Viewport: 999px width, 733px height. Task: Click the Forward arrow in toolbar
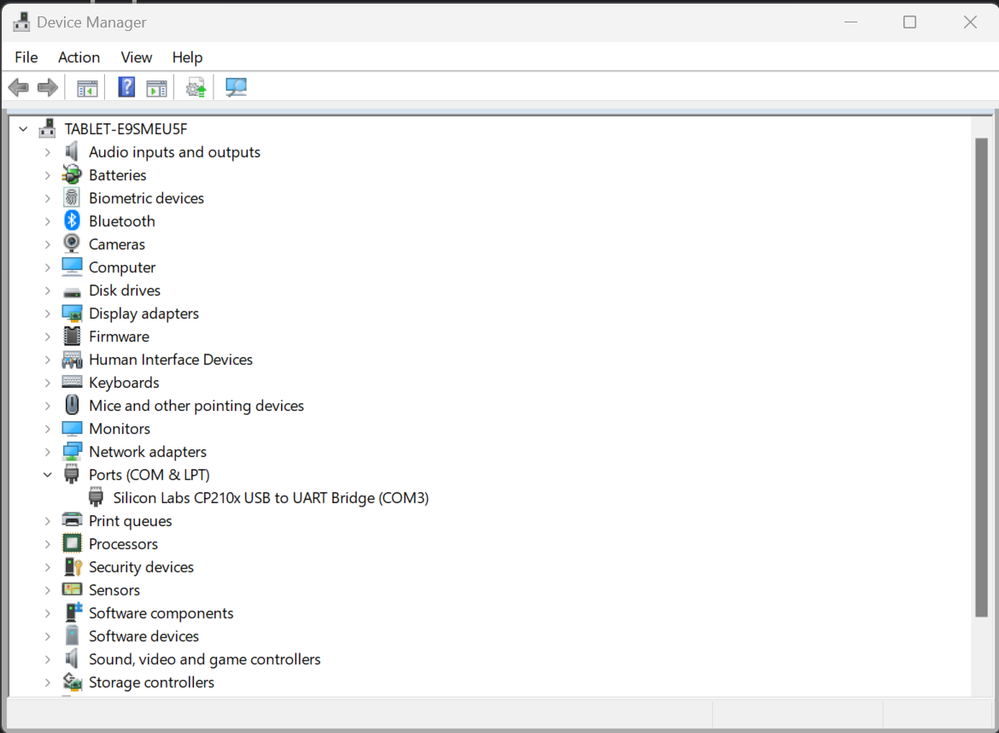click(x=47, y=88)
